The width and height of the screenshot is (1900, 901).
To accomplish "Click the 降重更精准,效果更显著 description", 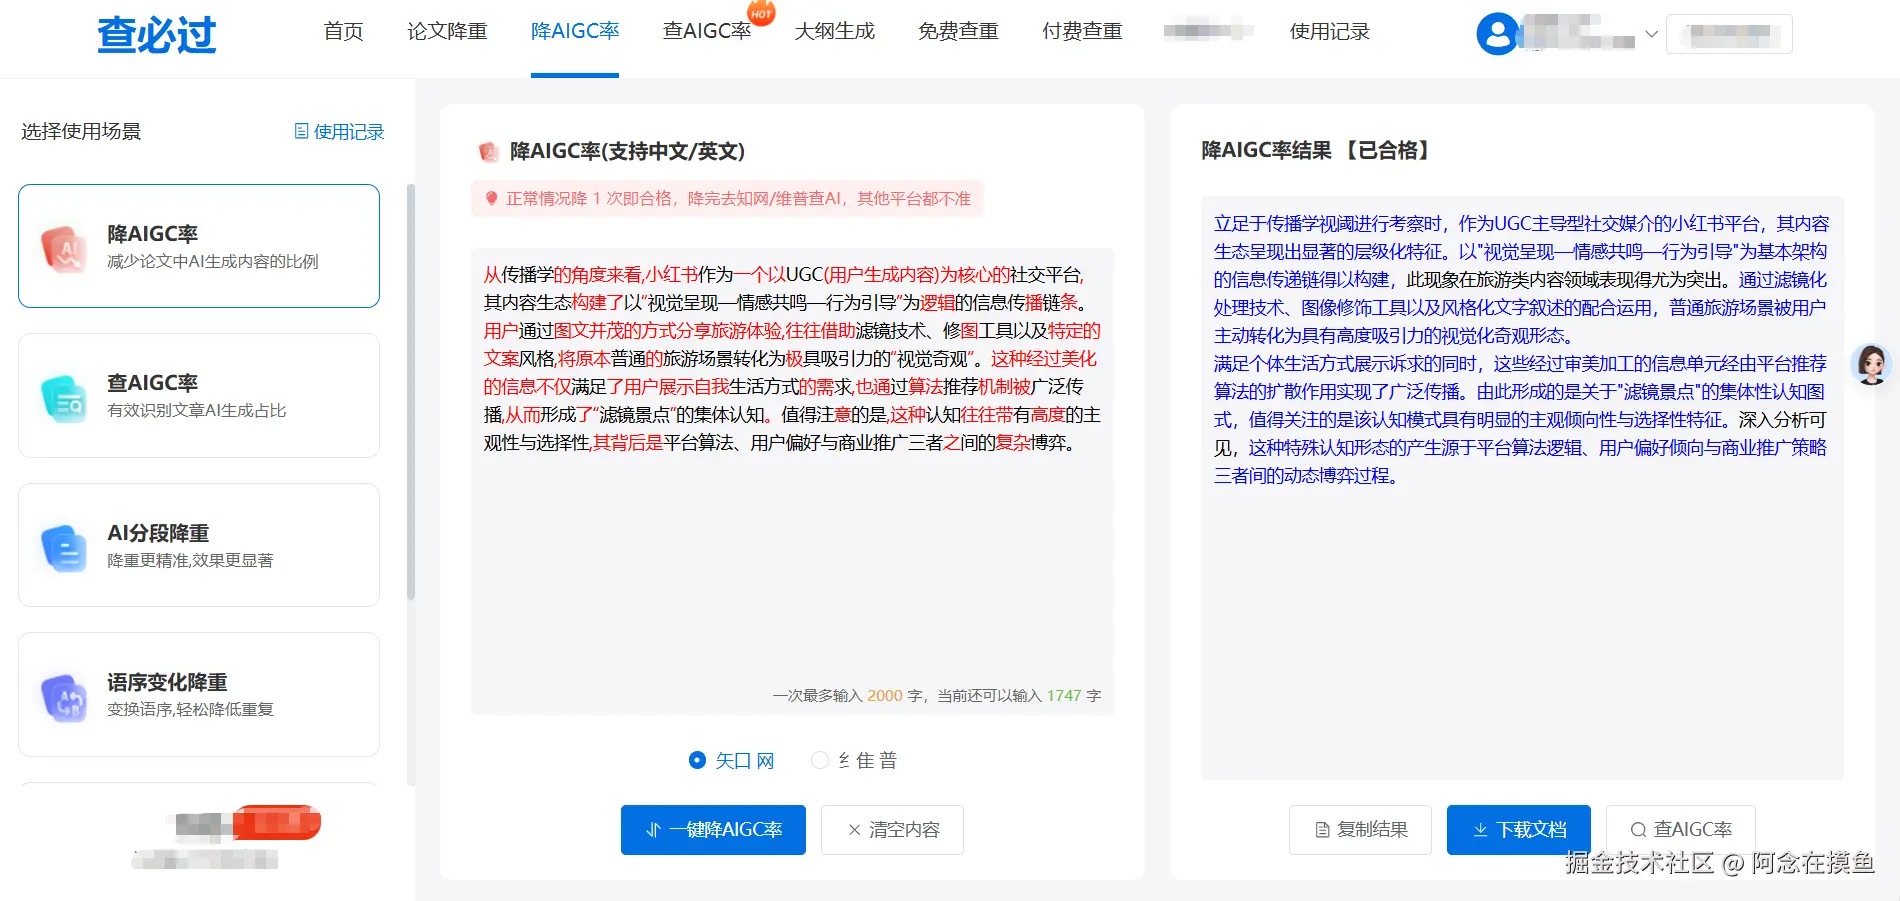I will pyautogui.click(x=190, y=561).
